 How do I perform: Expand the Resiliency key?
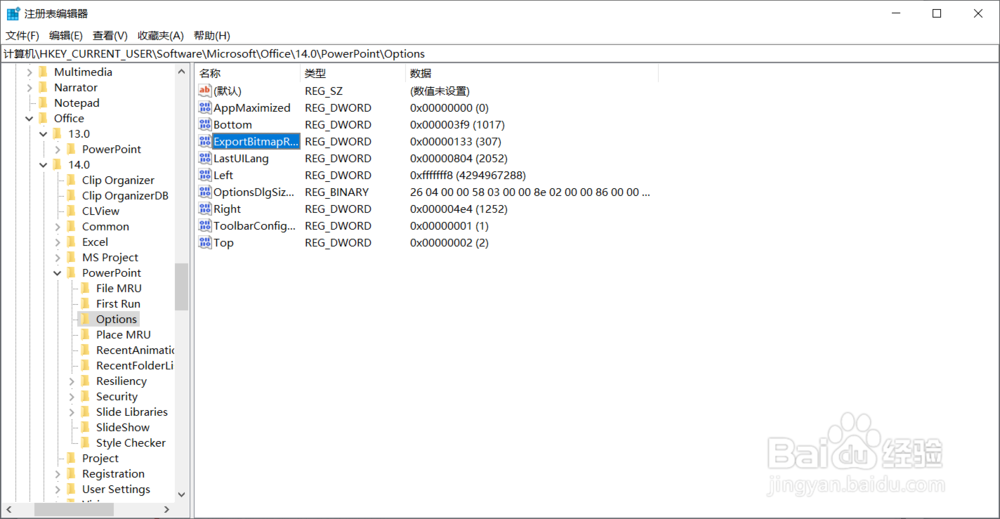[71, 381]
